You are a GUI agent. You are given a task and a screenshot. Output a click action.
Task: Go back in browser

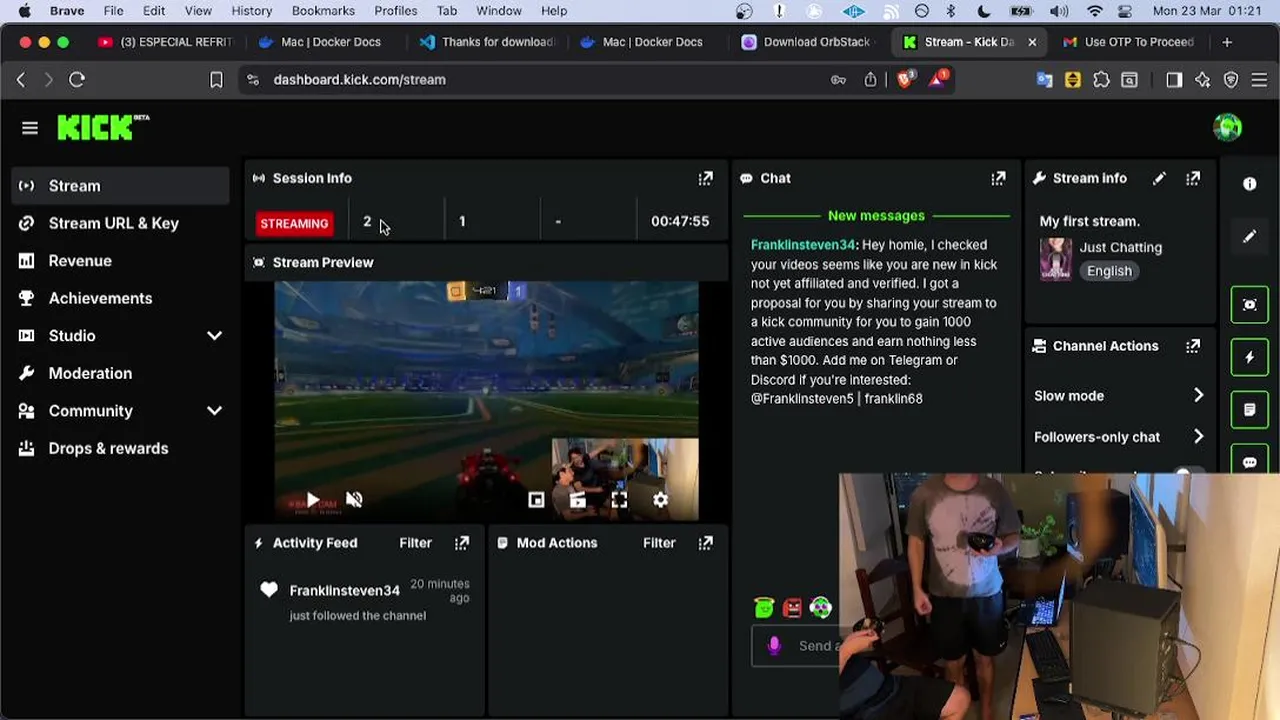[21, 80]
